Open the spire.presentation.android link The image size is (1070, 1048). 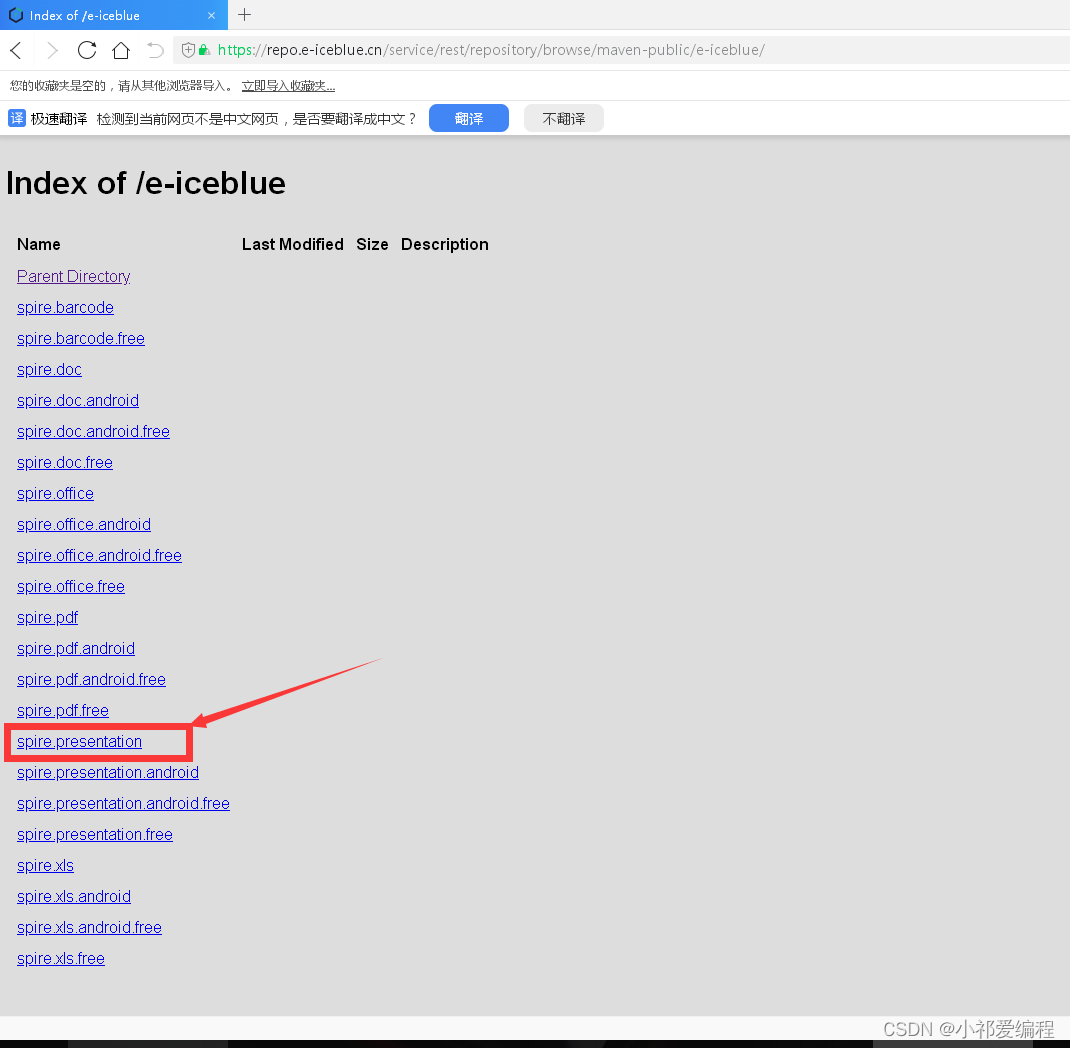(x=108, y=772)
